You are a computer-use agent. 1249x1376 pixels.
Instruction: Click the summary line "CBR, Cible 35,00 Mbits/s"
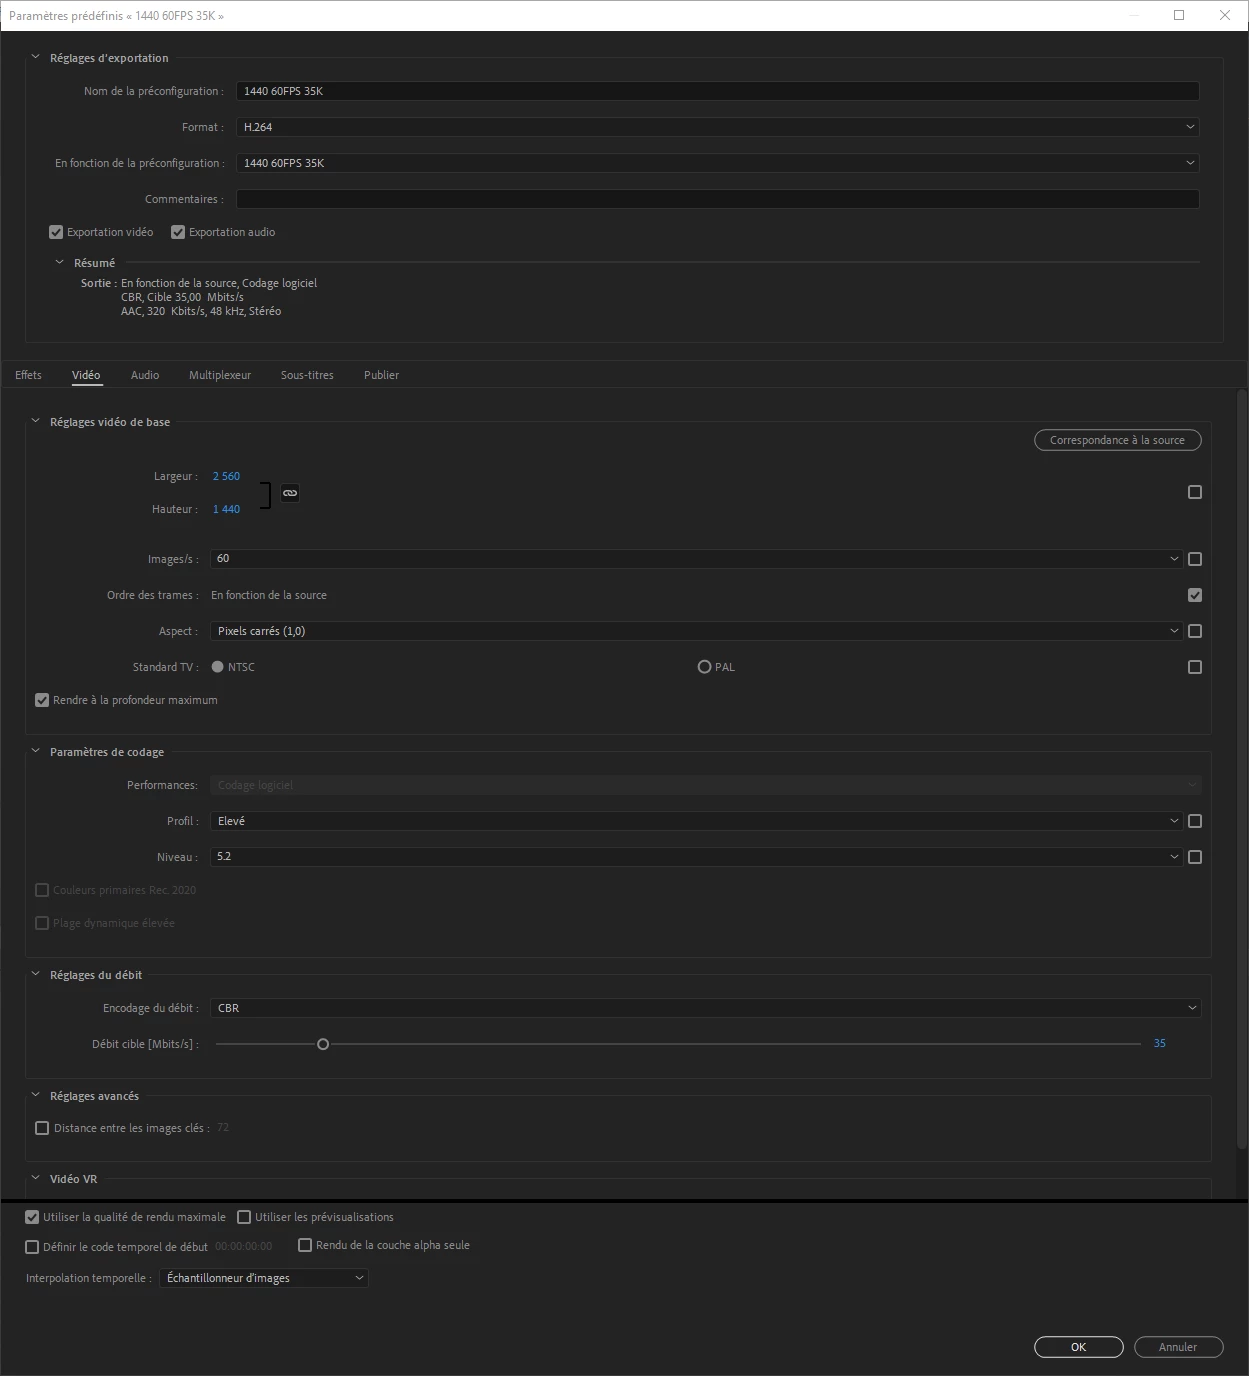(182, 297)
